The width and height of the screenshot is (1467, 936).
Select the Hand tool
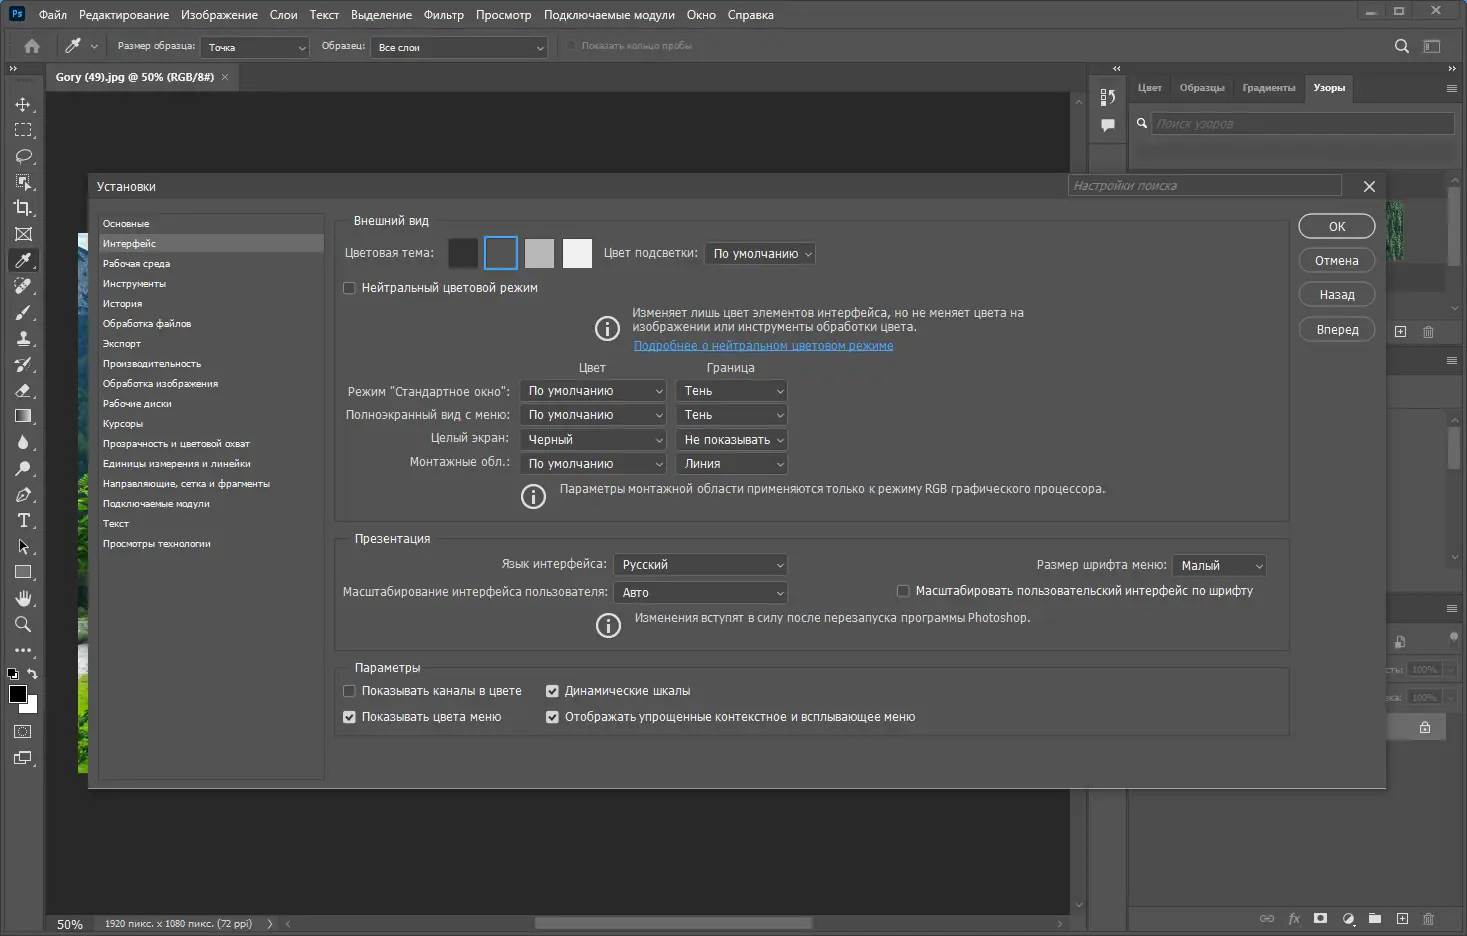[x=23, y=598]
